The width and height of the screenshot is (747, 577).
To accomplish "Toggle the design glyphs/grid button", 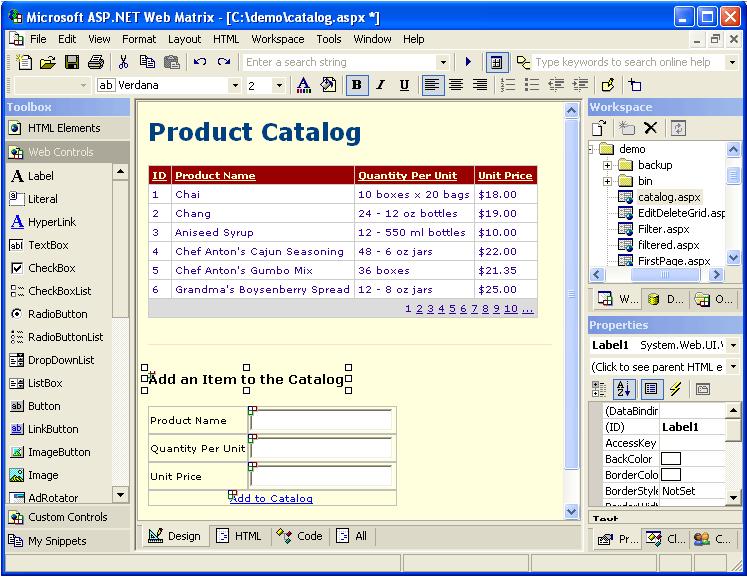I will (x=496, y=62).
